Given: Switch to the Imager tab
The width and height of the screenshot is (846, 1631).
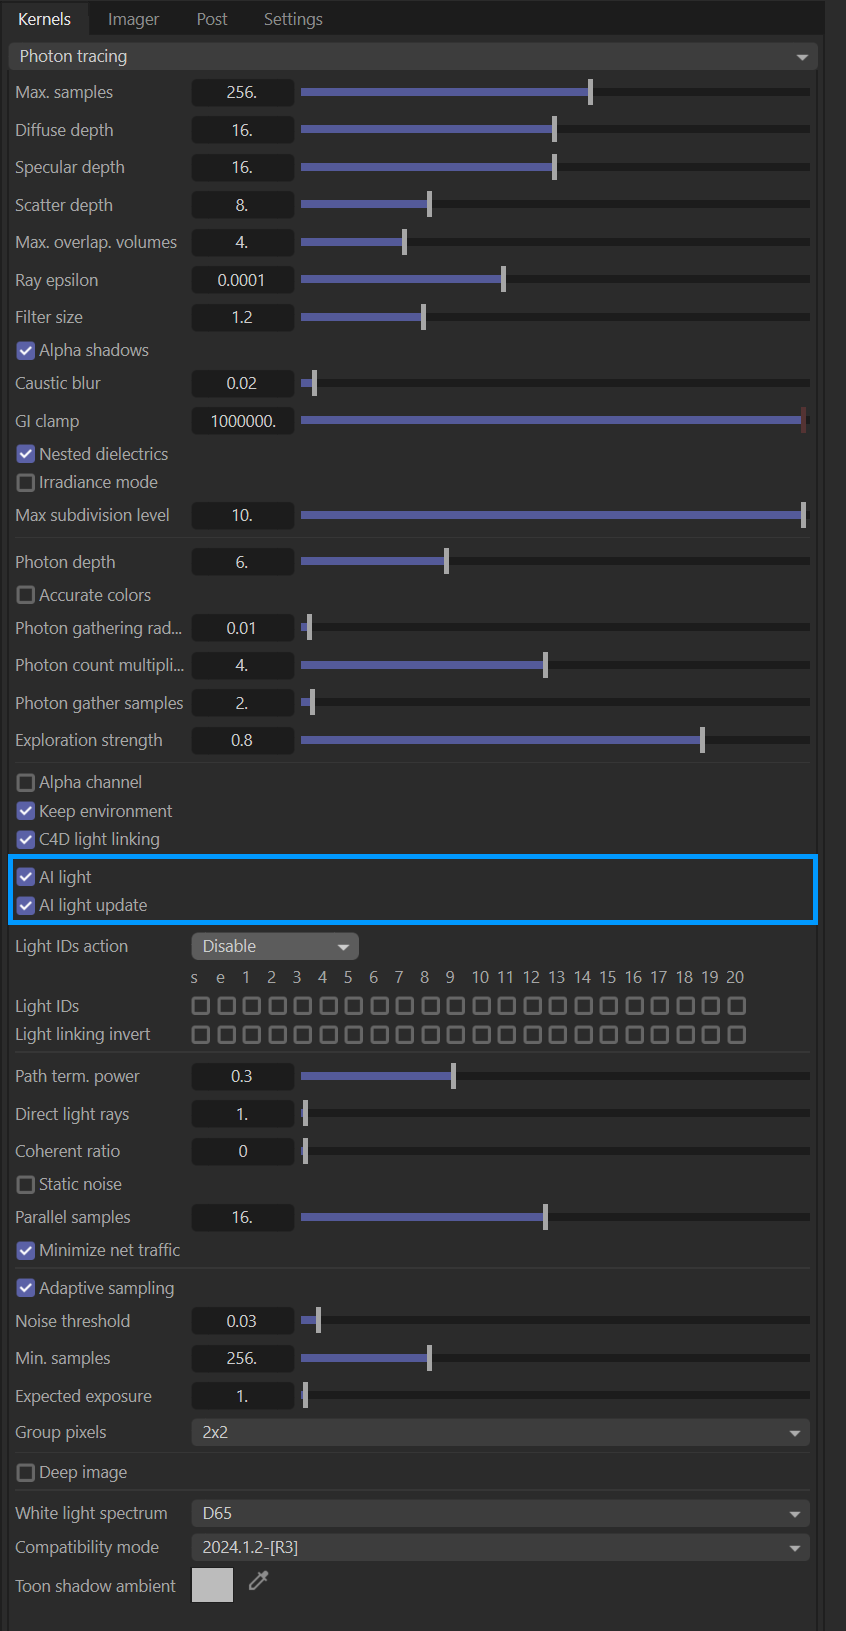Looking at the screenshot, I should click(x=133, y=19).
